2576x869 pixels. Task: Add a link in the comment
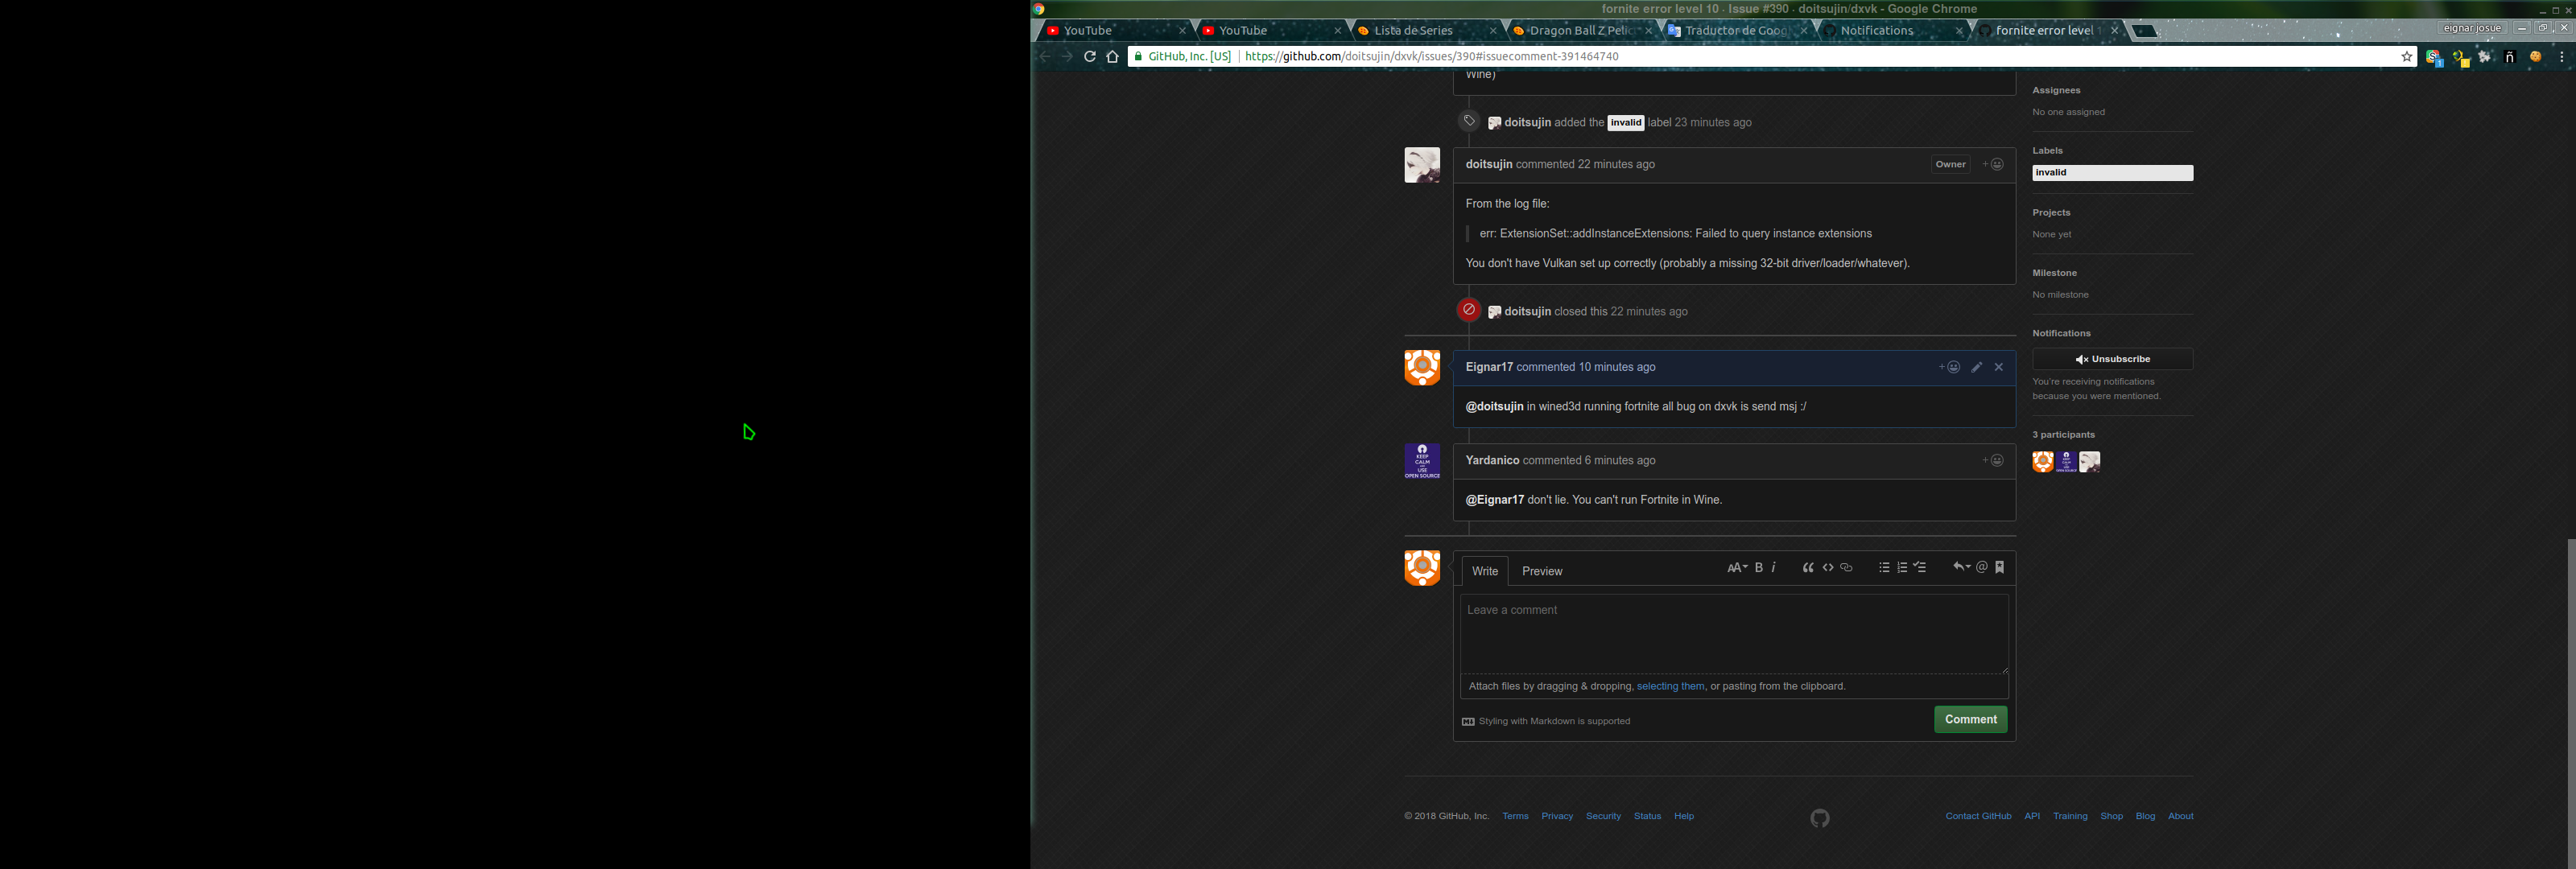[1847, 568]
